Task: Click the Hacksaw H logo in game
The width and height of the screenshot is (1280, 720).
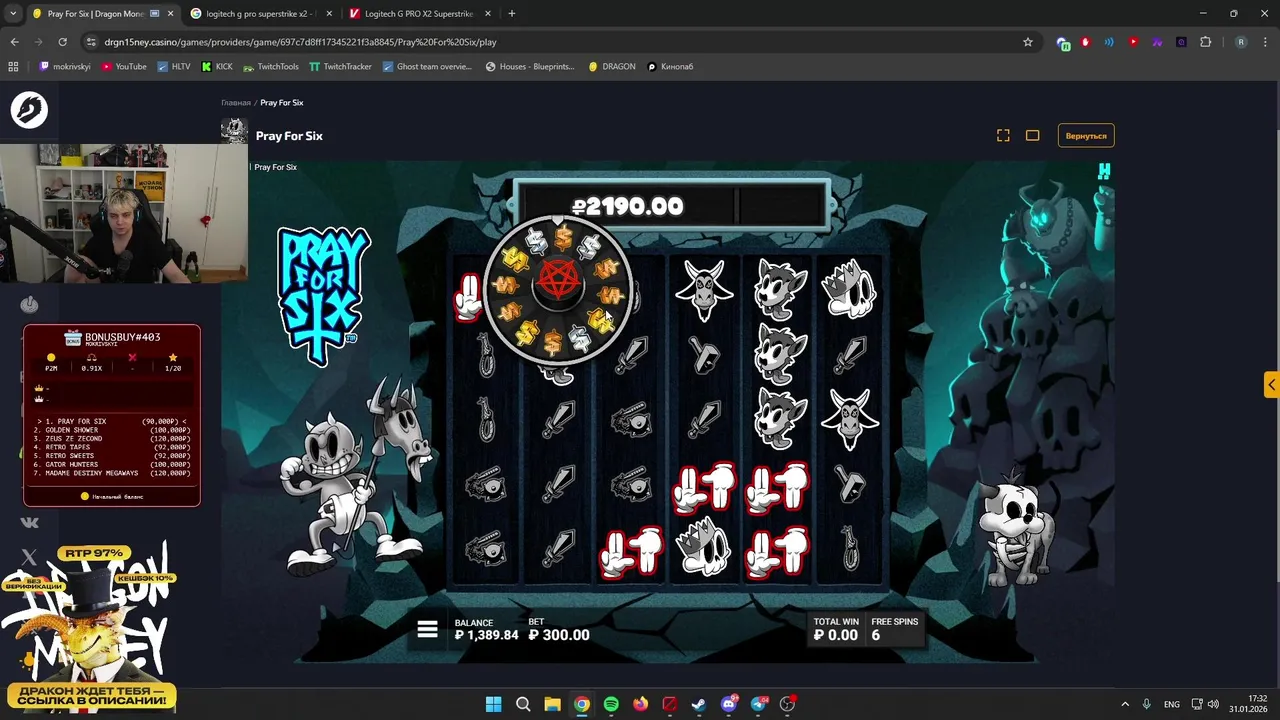Action: 1104,171
